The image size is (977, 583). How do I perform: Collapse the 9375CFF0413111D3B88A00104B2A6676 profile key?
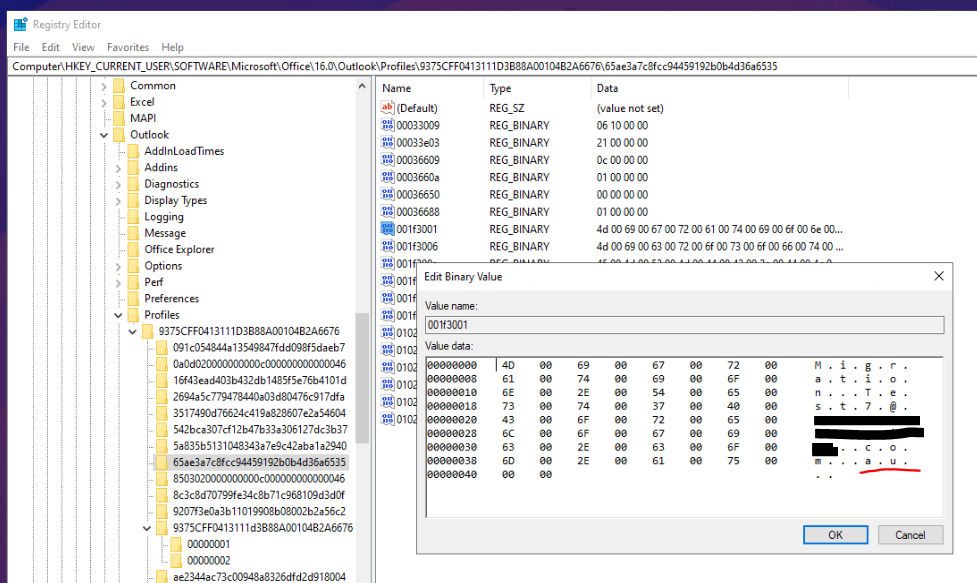133,332
